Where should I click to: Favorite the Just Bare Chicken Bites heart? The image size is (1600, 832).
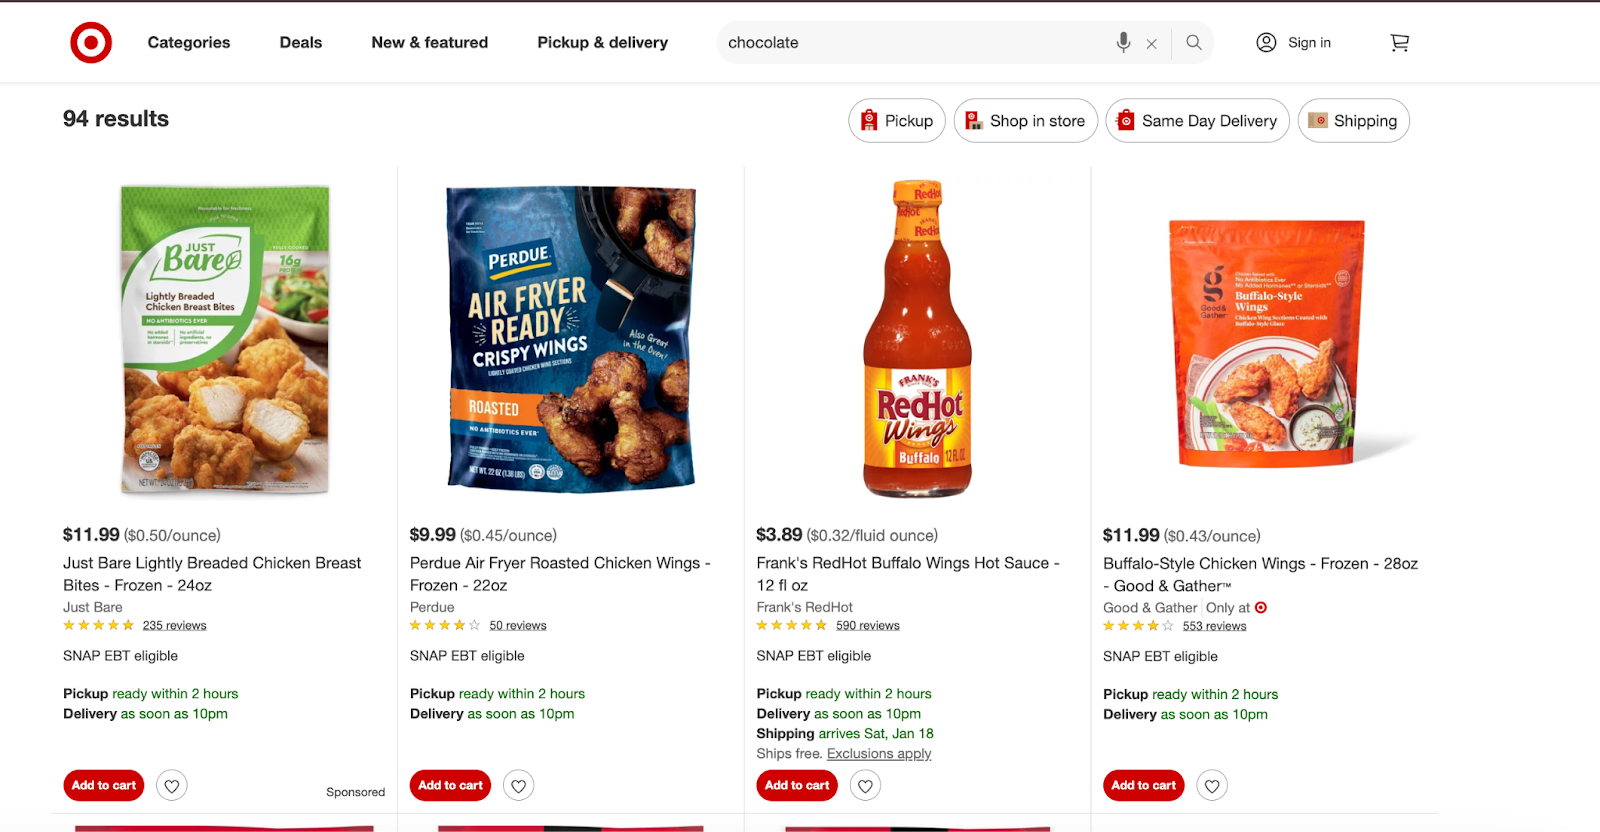172,786
